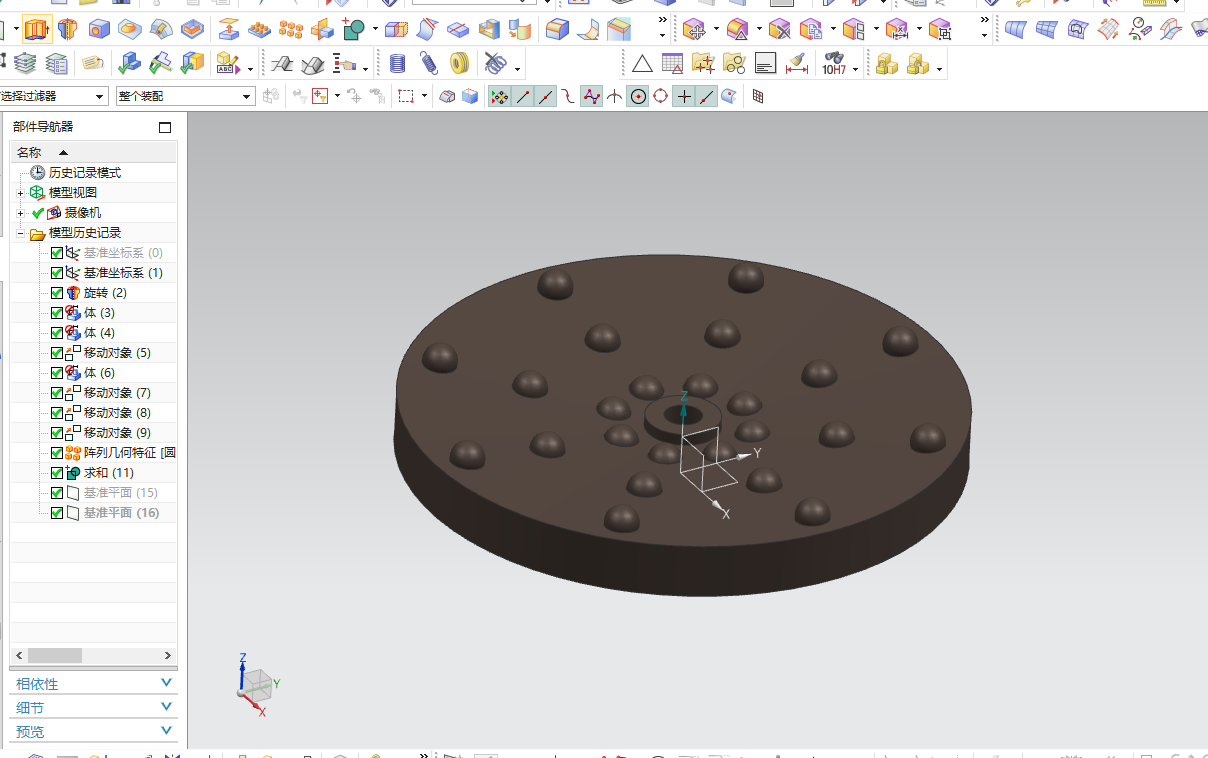Toggle the arc center snap point
The height and width of the screenshot is (758, 1208).
click(637, 96)
